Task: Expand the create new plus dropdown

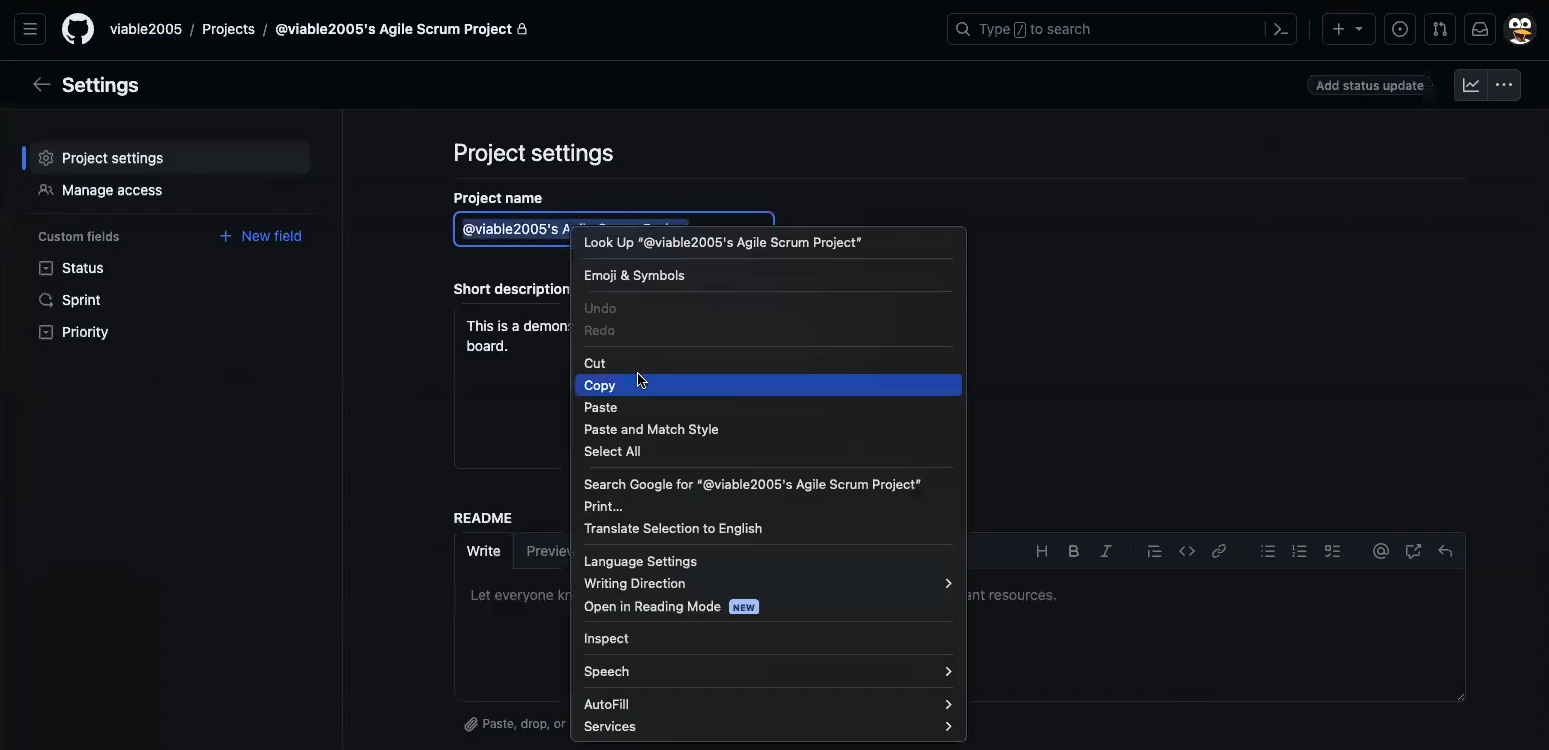Action: [x=1348, y=30]
